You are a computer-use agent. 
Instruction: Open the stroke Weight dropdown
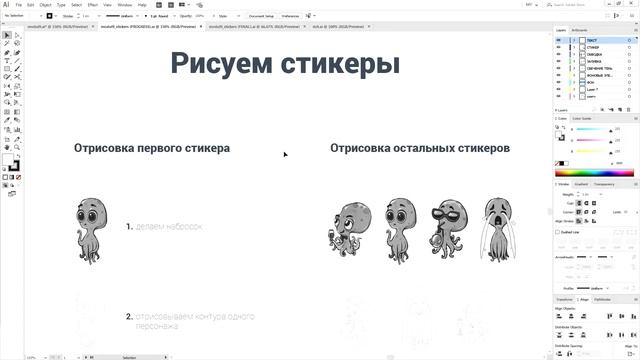pos(600,194)
